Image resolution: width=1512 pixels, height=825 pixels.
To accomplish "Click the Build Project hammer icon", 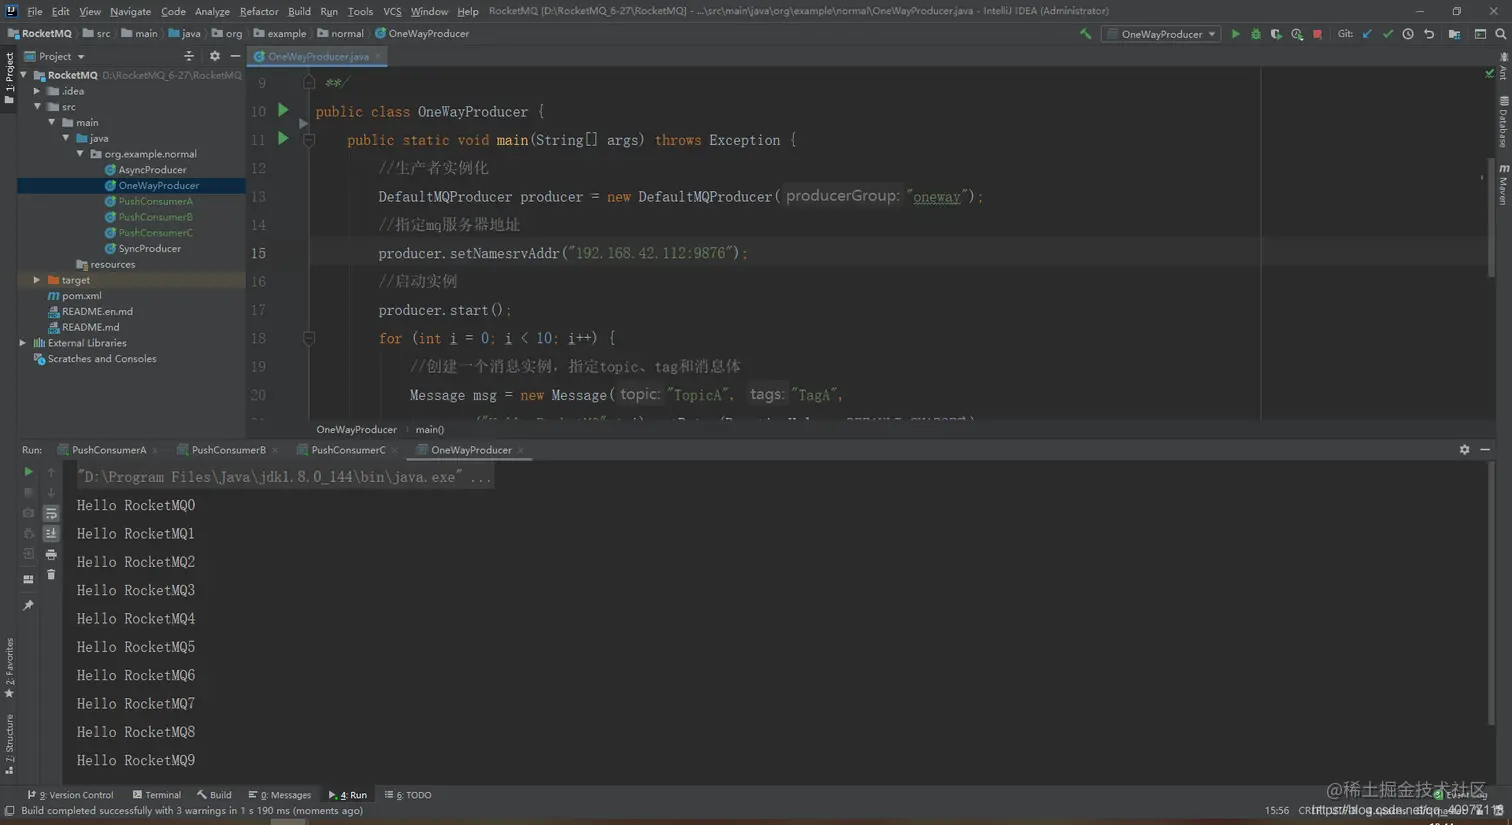I will click(1085, 34).
